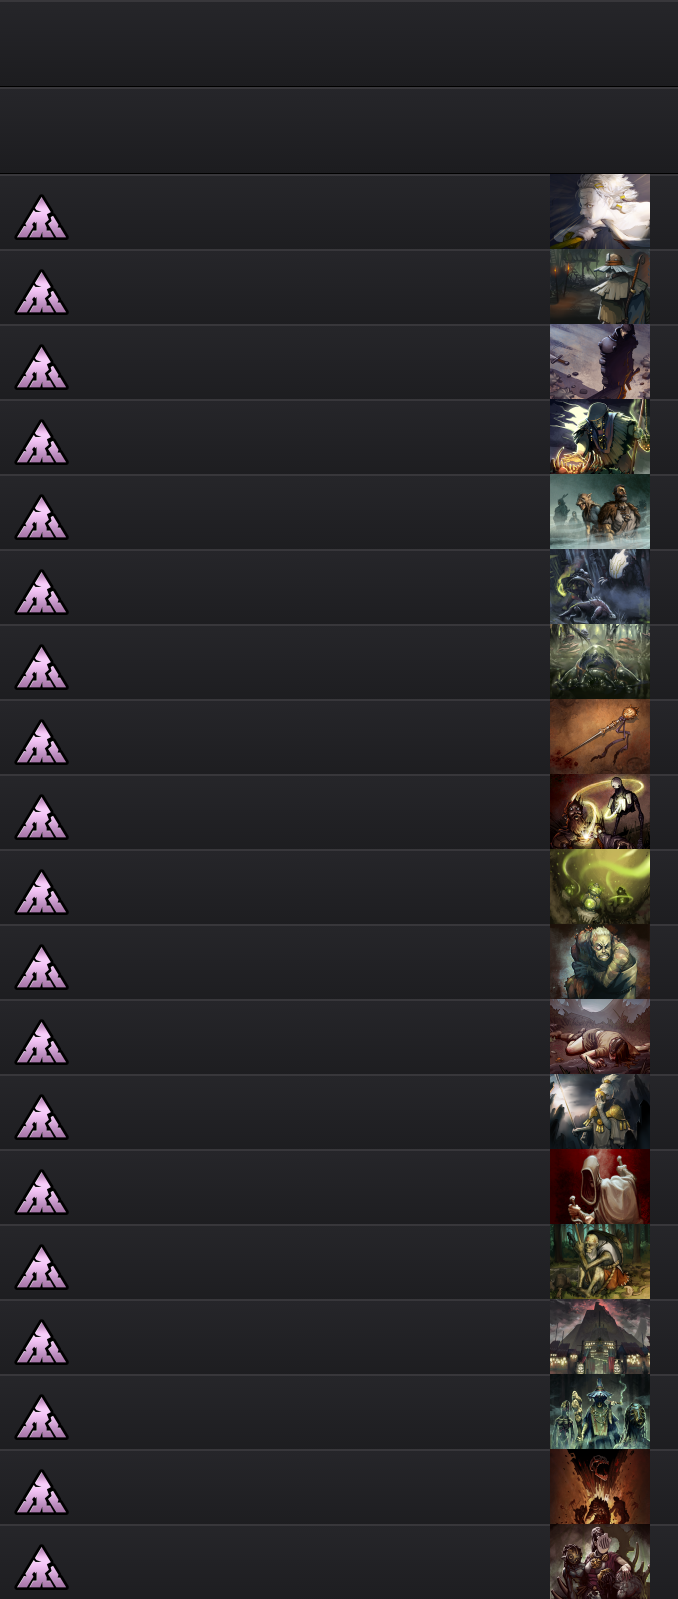Select the two men wading in mist thumbnail
678x1599 pixels.
click(600, 512)
